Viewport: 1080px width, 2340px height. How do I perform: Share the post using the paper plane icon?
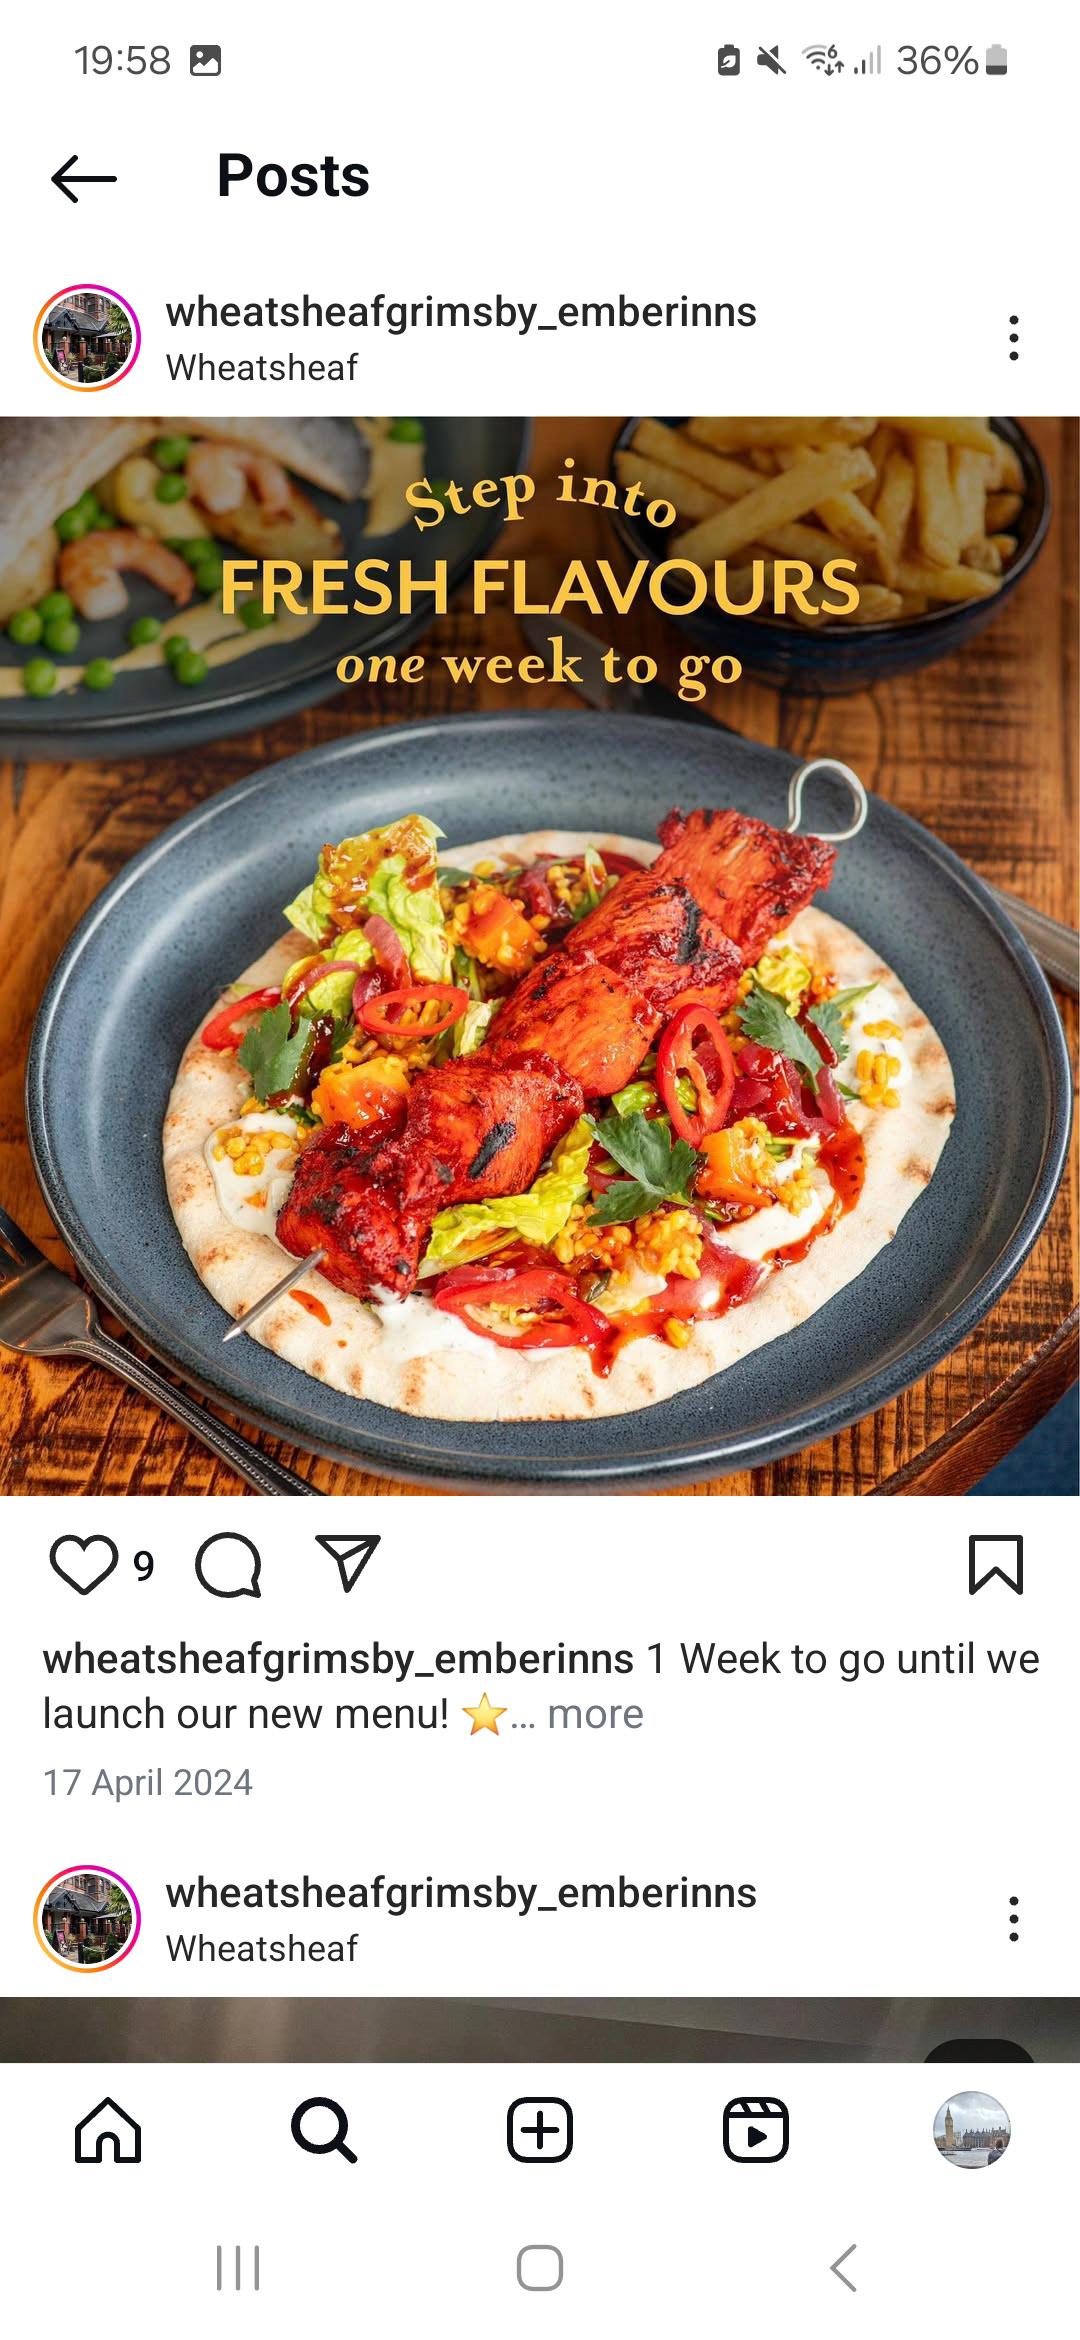click(348, 1563)
